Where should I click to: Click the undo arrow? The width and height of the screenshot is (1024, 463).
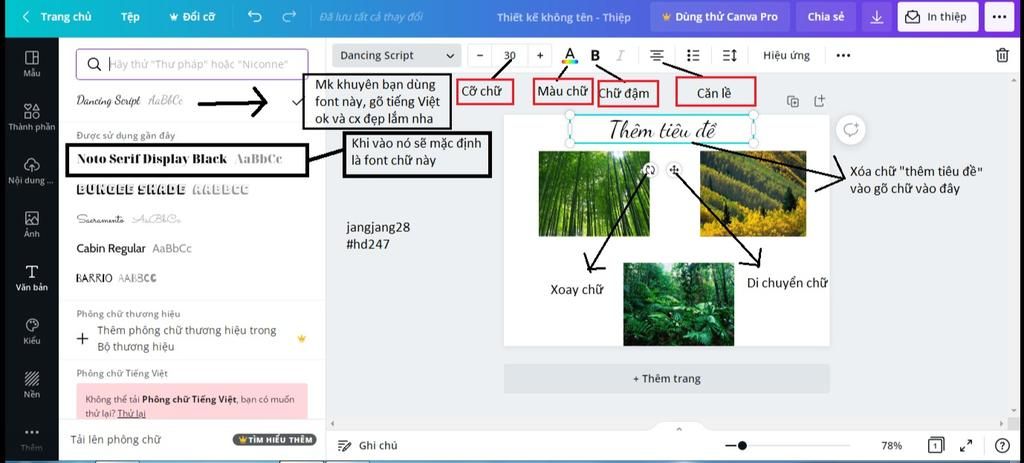click(255, 17)
